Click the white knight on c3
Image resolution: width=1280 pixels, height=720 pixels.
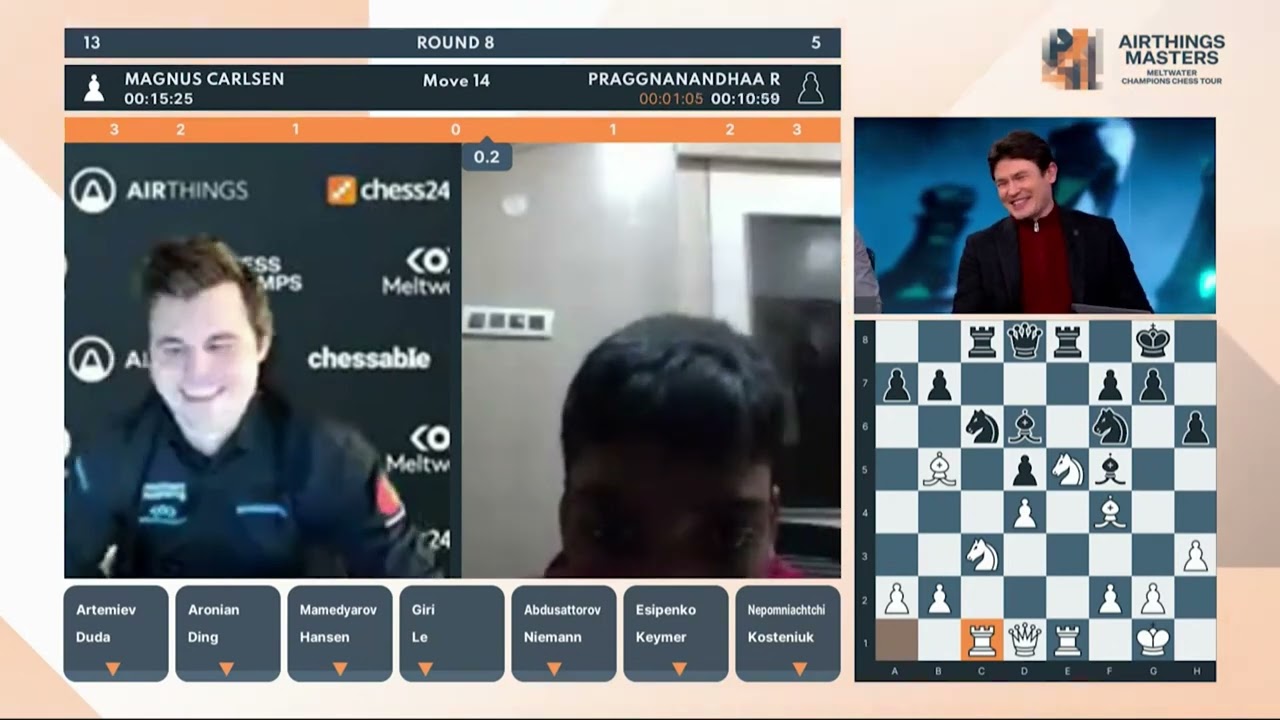981,555
